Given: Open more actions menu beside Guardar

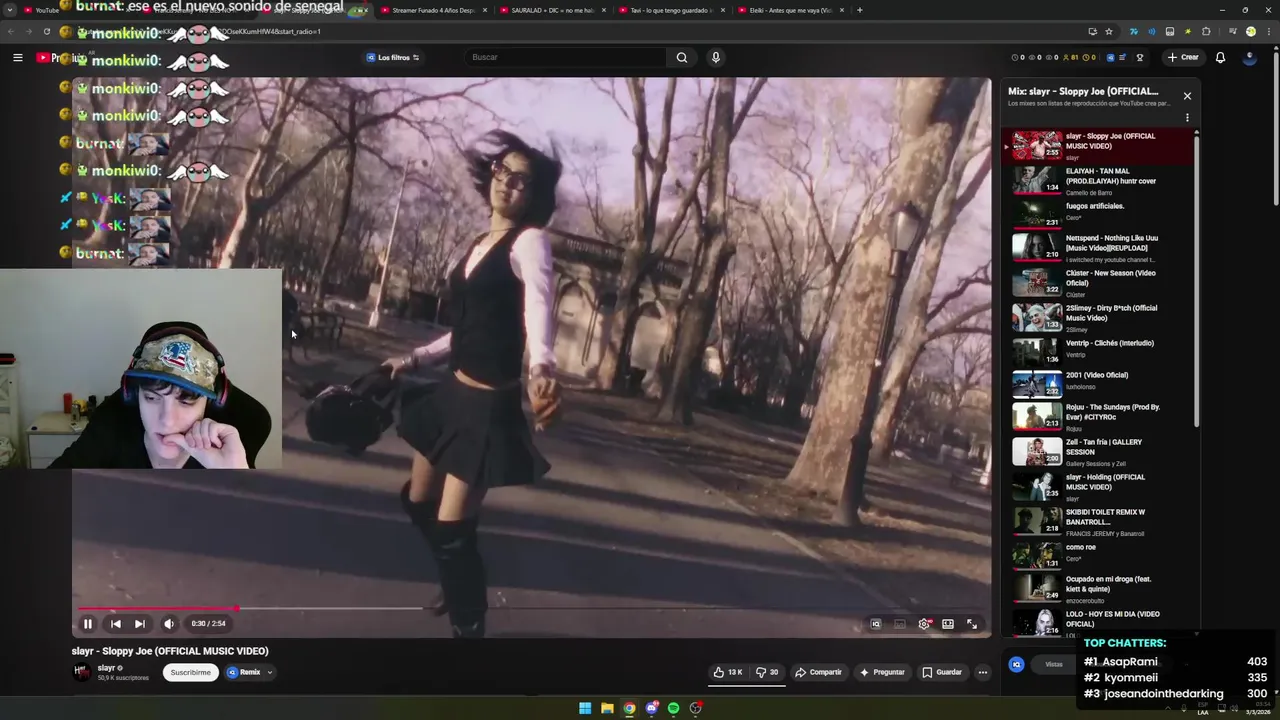Looking at the screenshot, I should 983,672.
